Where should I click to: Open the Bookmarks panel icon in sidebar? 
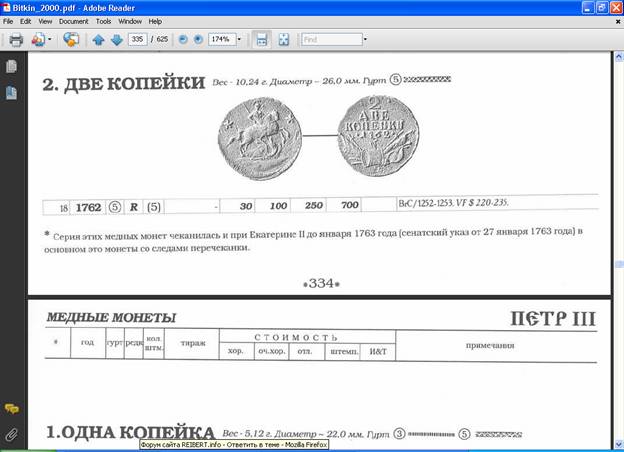[x=12, y=92]
